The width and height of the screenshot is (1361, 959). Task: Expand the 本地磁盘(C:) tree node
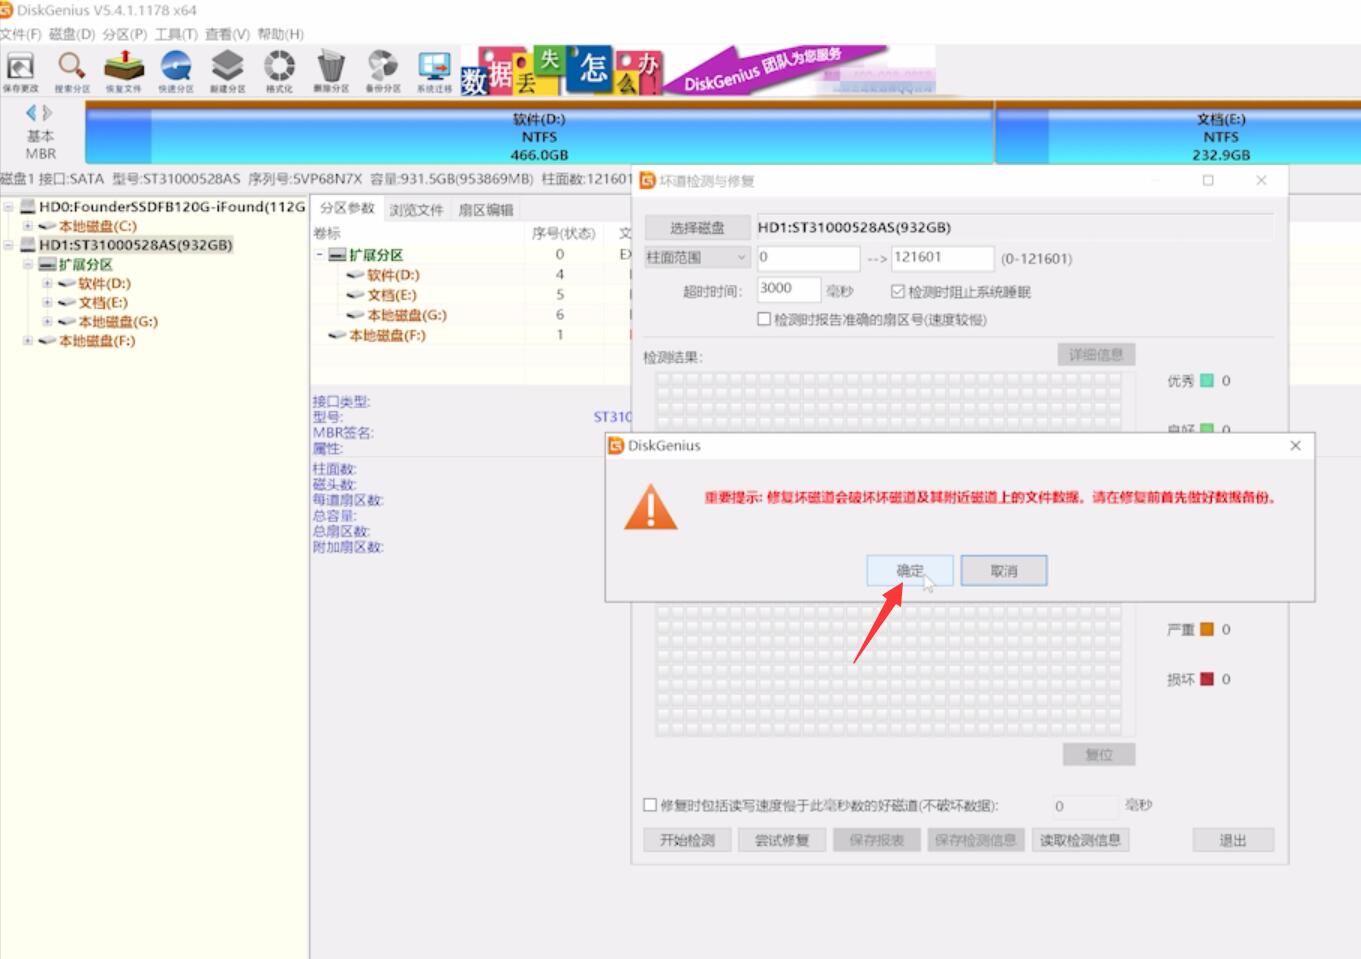28,226
